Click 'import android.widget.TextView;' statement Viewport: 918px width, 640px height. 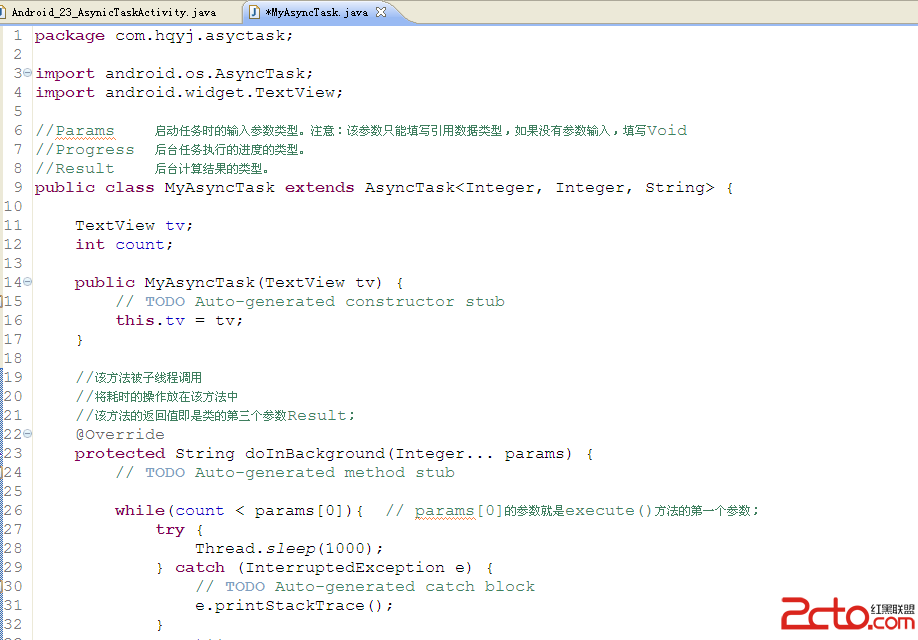[189, 93]
